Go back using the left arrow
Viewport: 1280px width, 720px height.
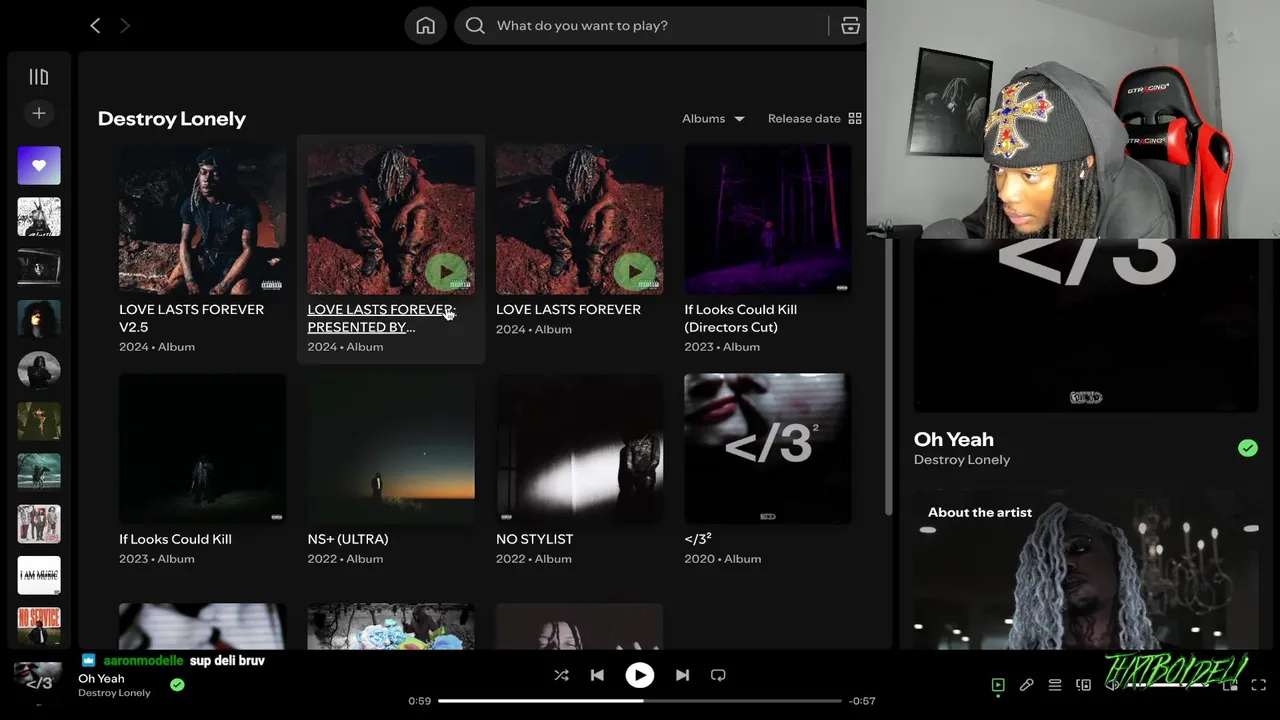(x=95, y=26)
